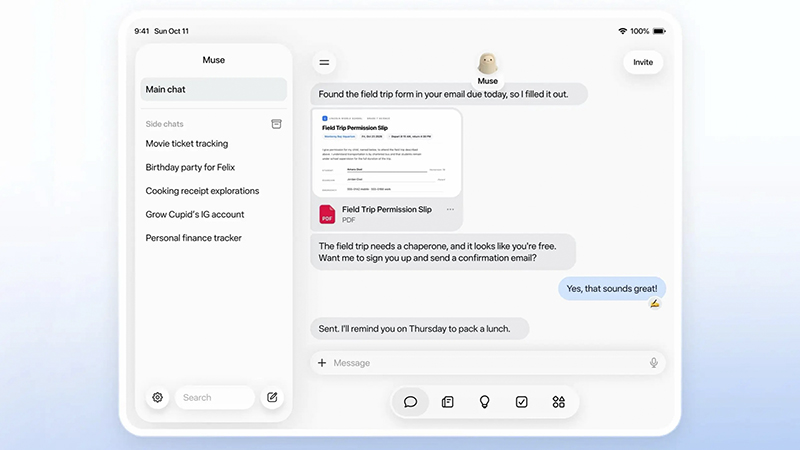This screenshot has width=800, height=450.
Task: Open Personal finance tracker chat
Action: point(193,238)
